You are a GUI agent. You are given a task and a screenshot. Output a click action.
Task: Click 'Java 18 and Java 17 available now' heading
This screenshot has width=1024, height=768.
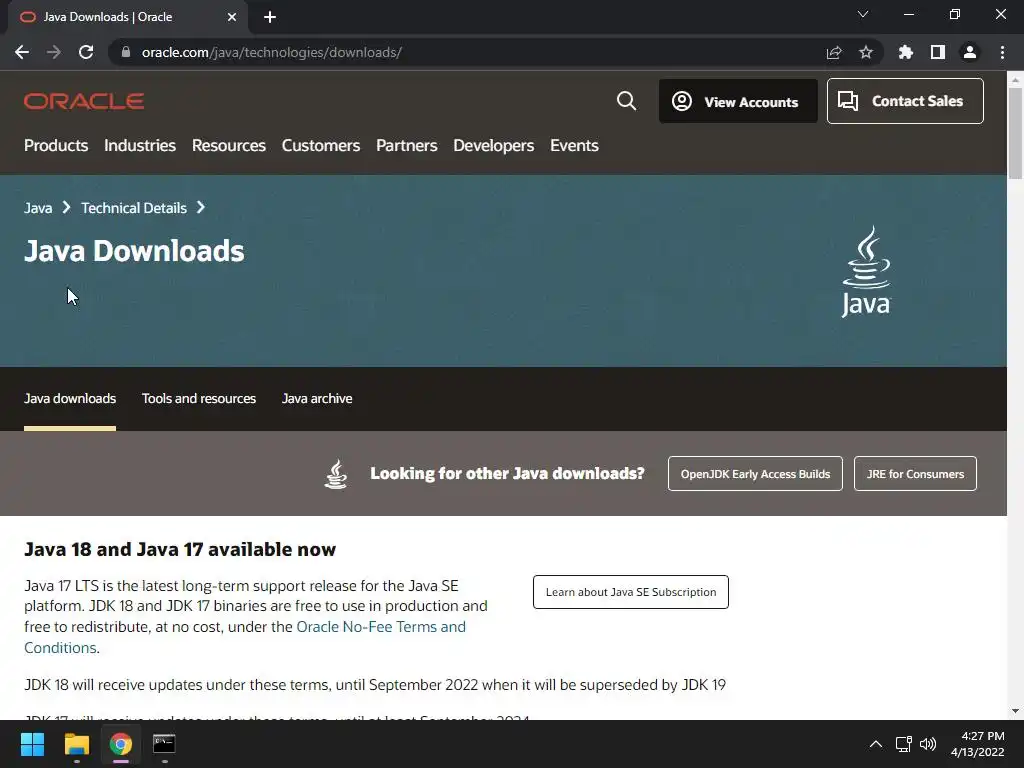tap(180, 549)
